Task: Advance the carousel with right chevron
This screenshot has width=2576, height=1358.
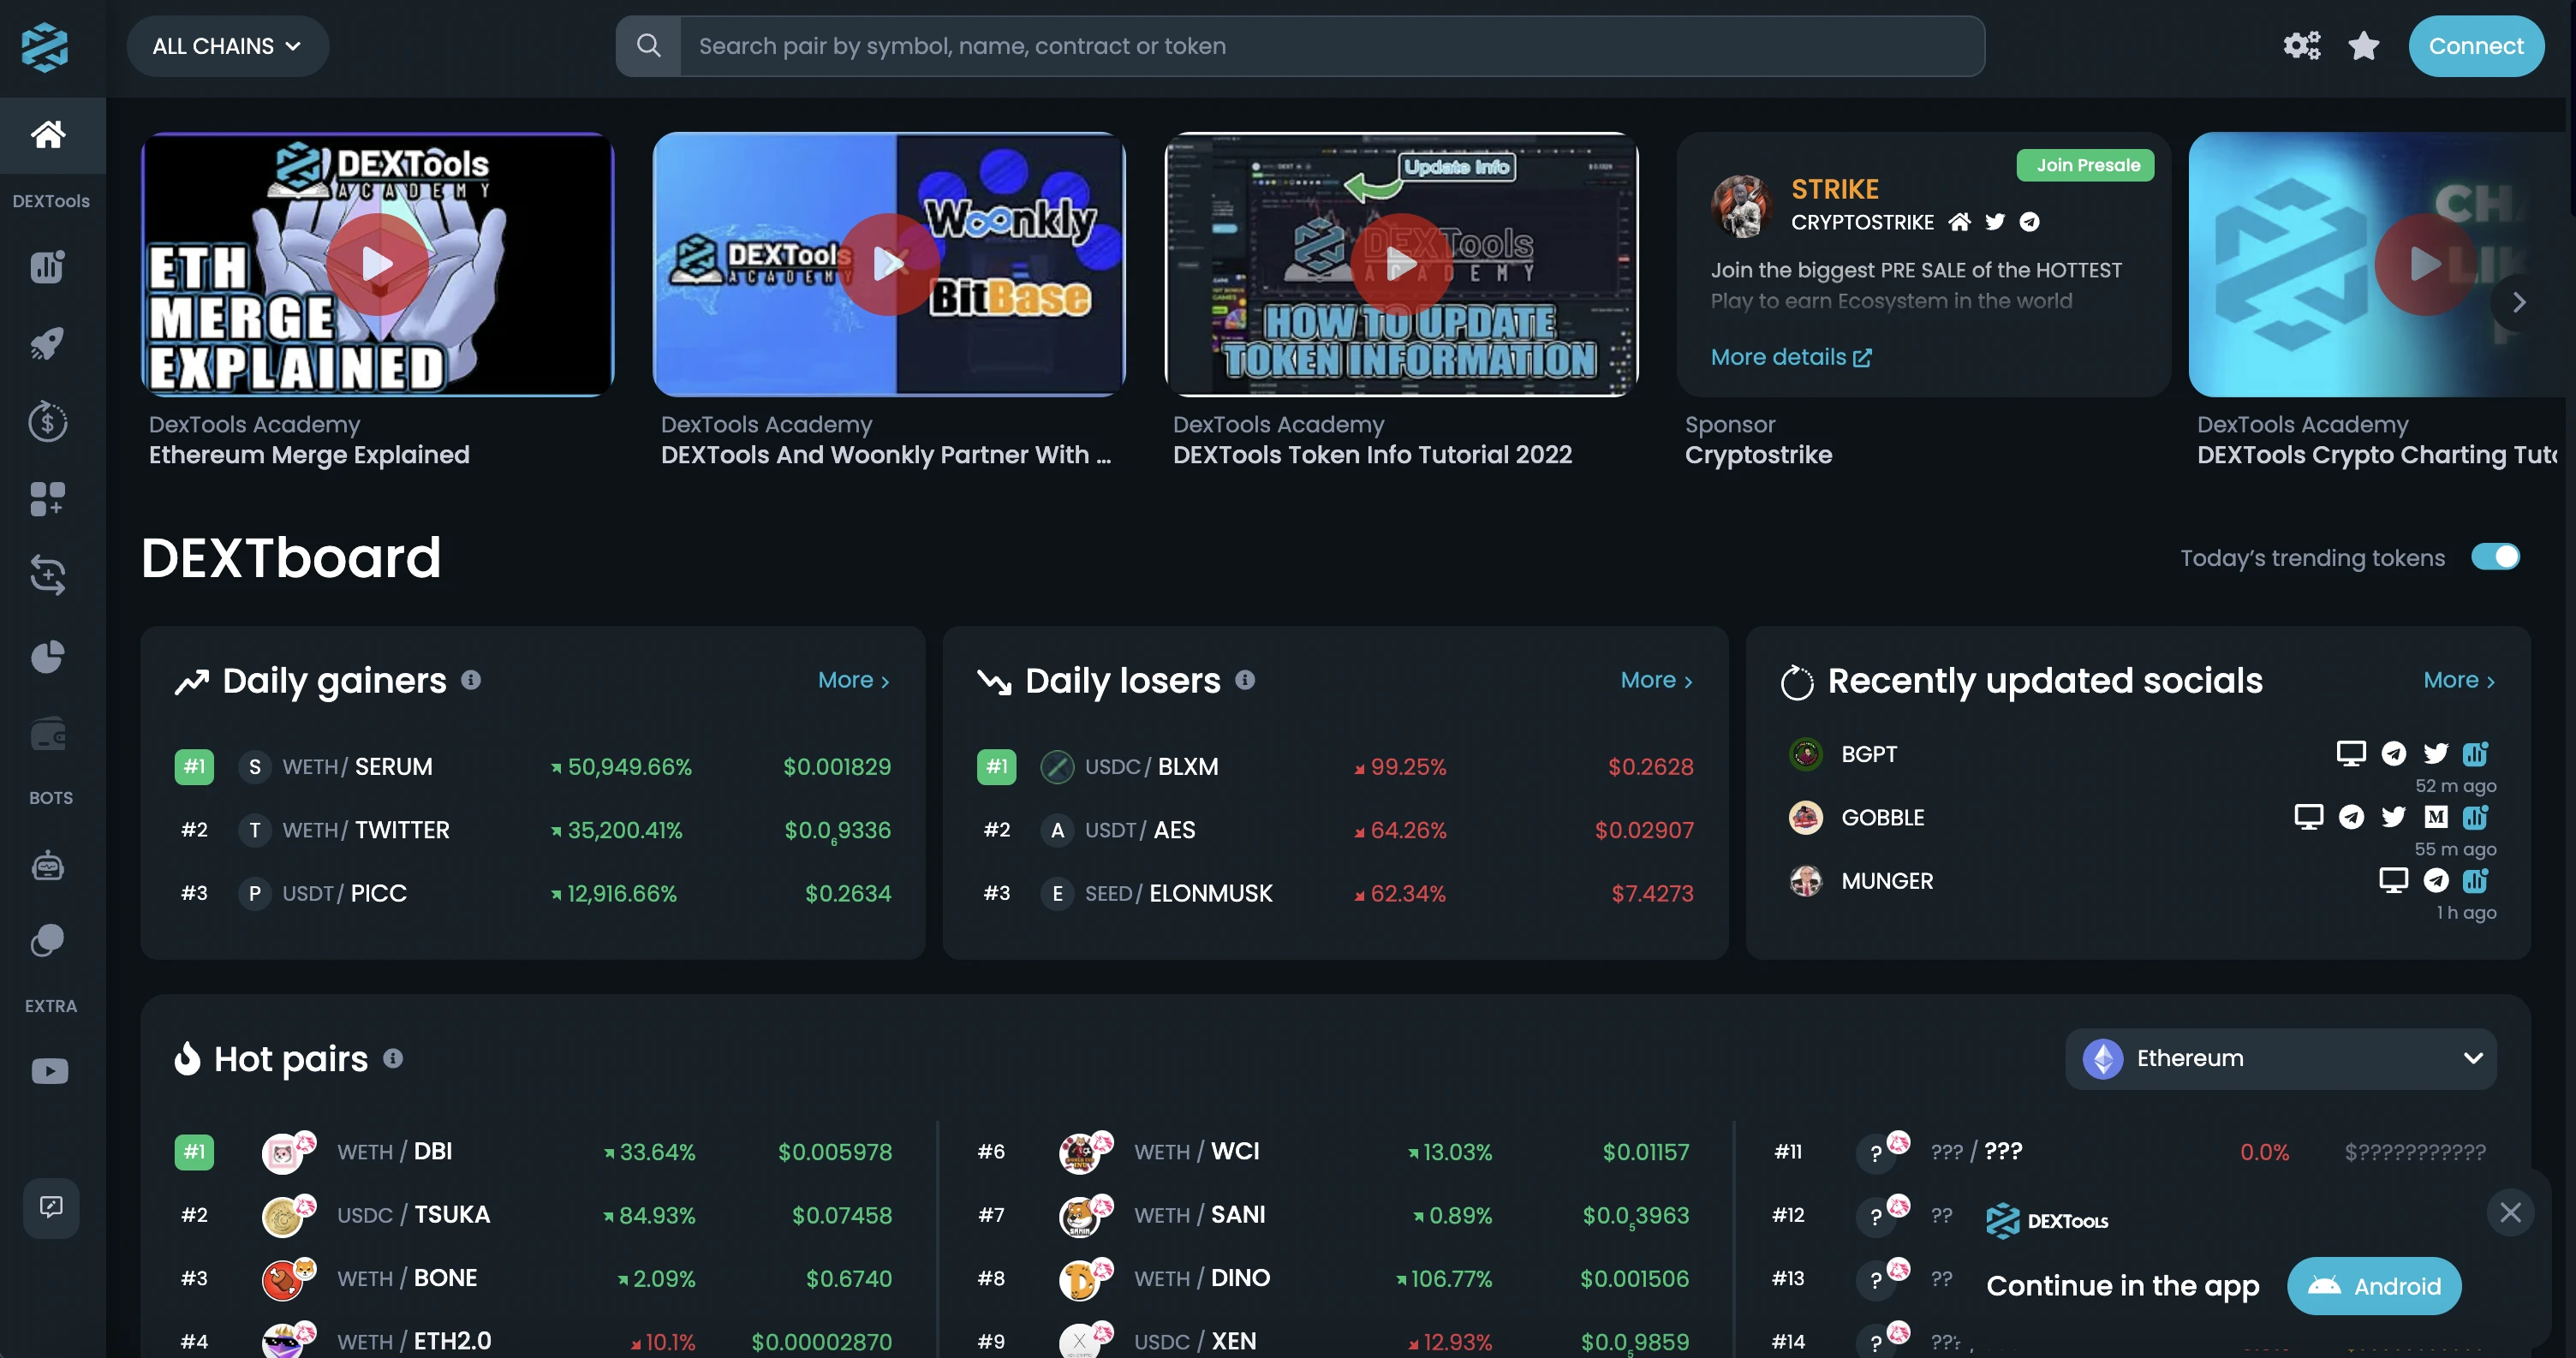Action: tap(2519, 302)
